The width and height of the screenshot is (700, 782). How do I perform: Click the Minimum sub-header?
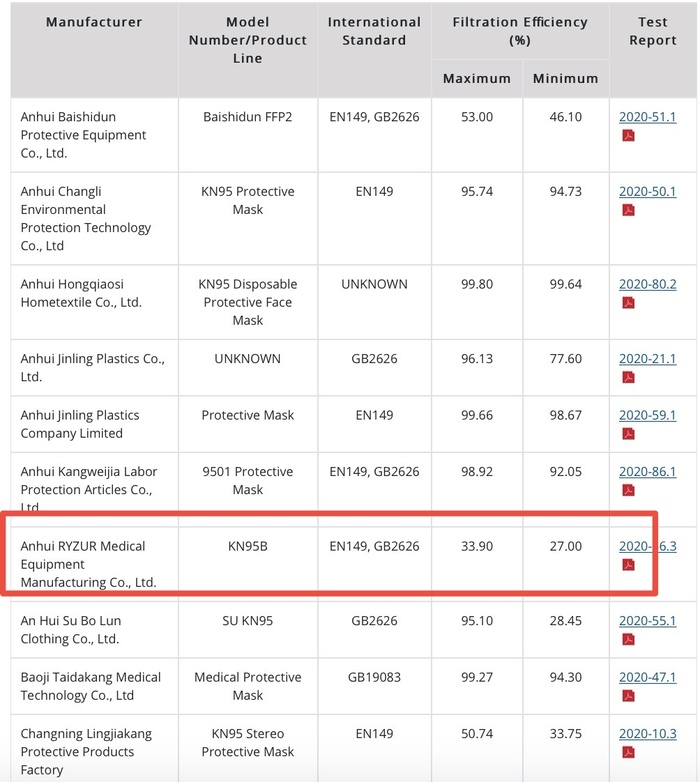565,78
